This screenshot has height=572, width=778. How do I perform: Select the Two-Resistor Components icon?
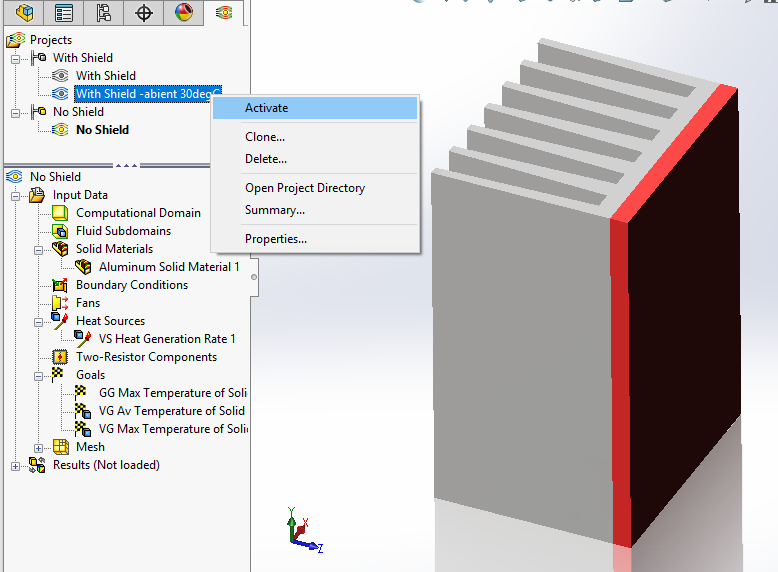[59, 357]
